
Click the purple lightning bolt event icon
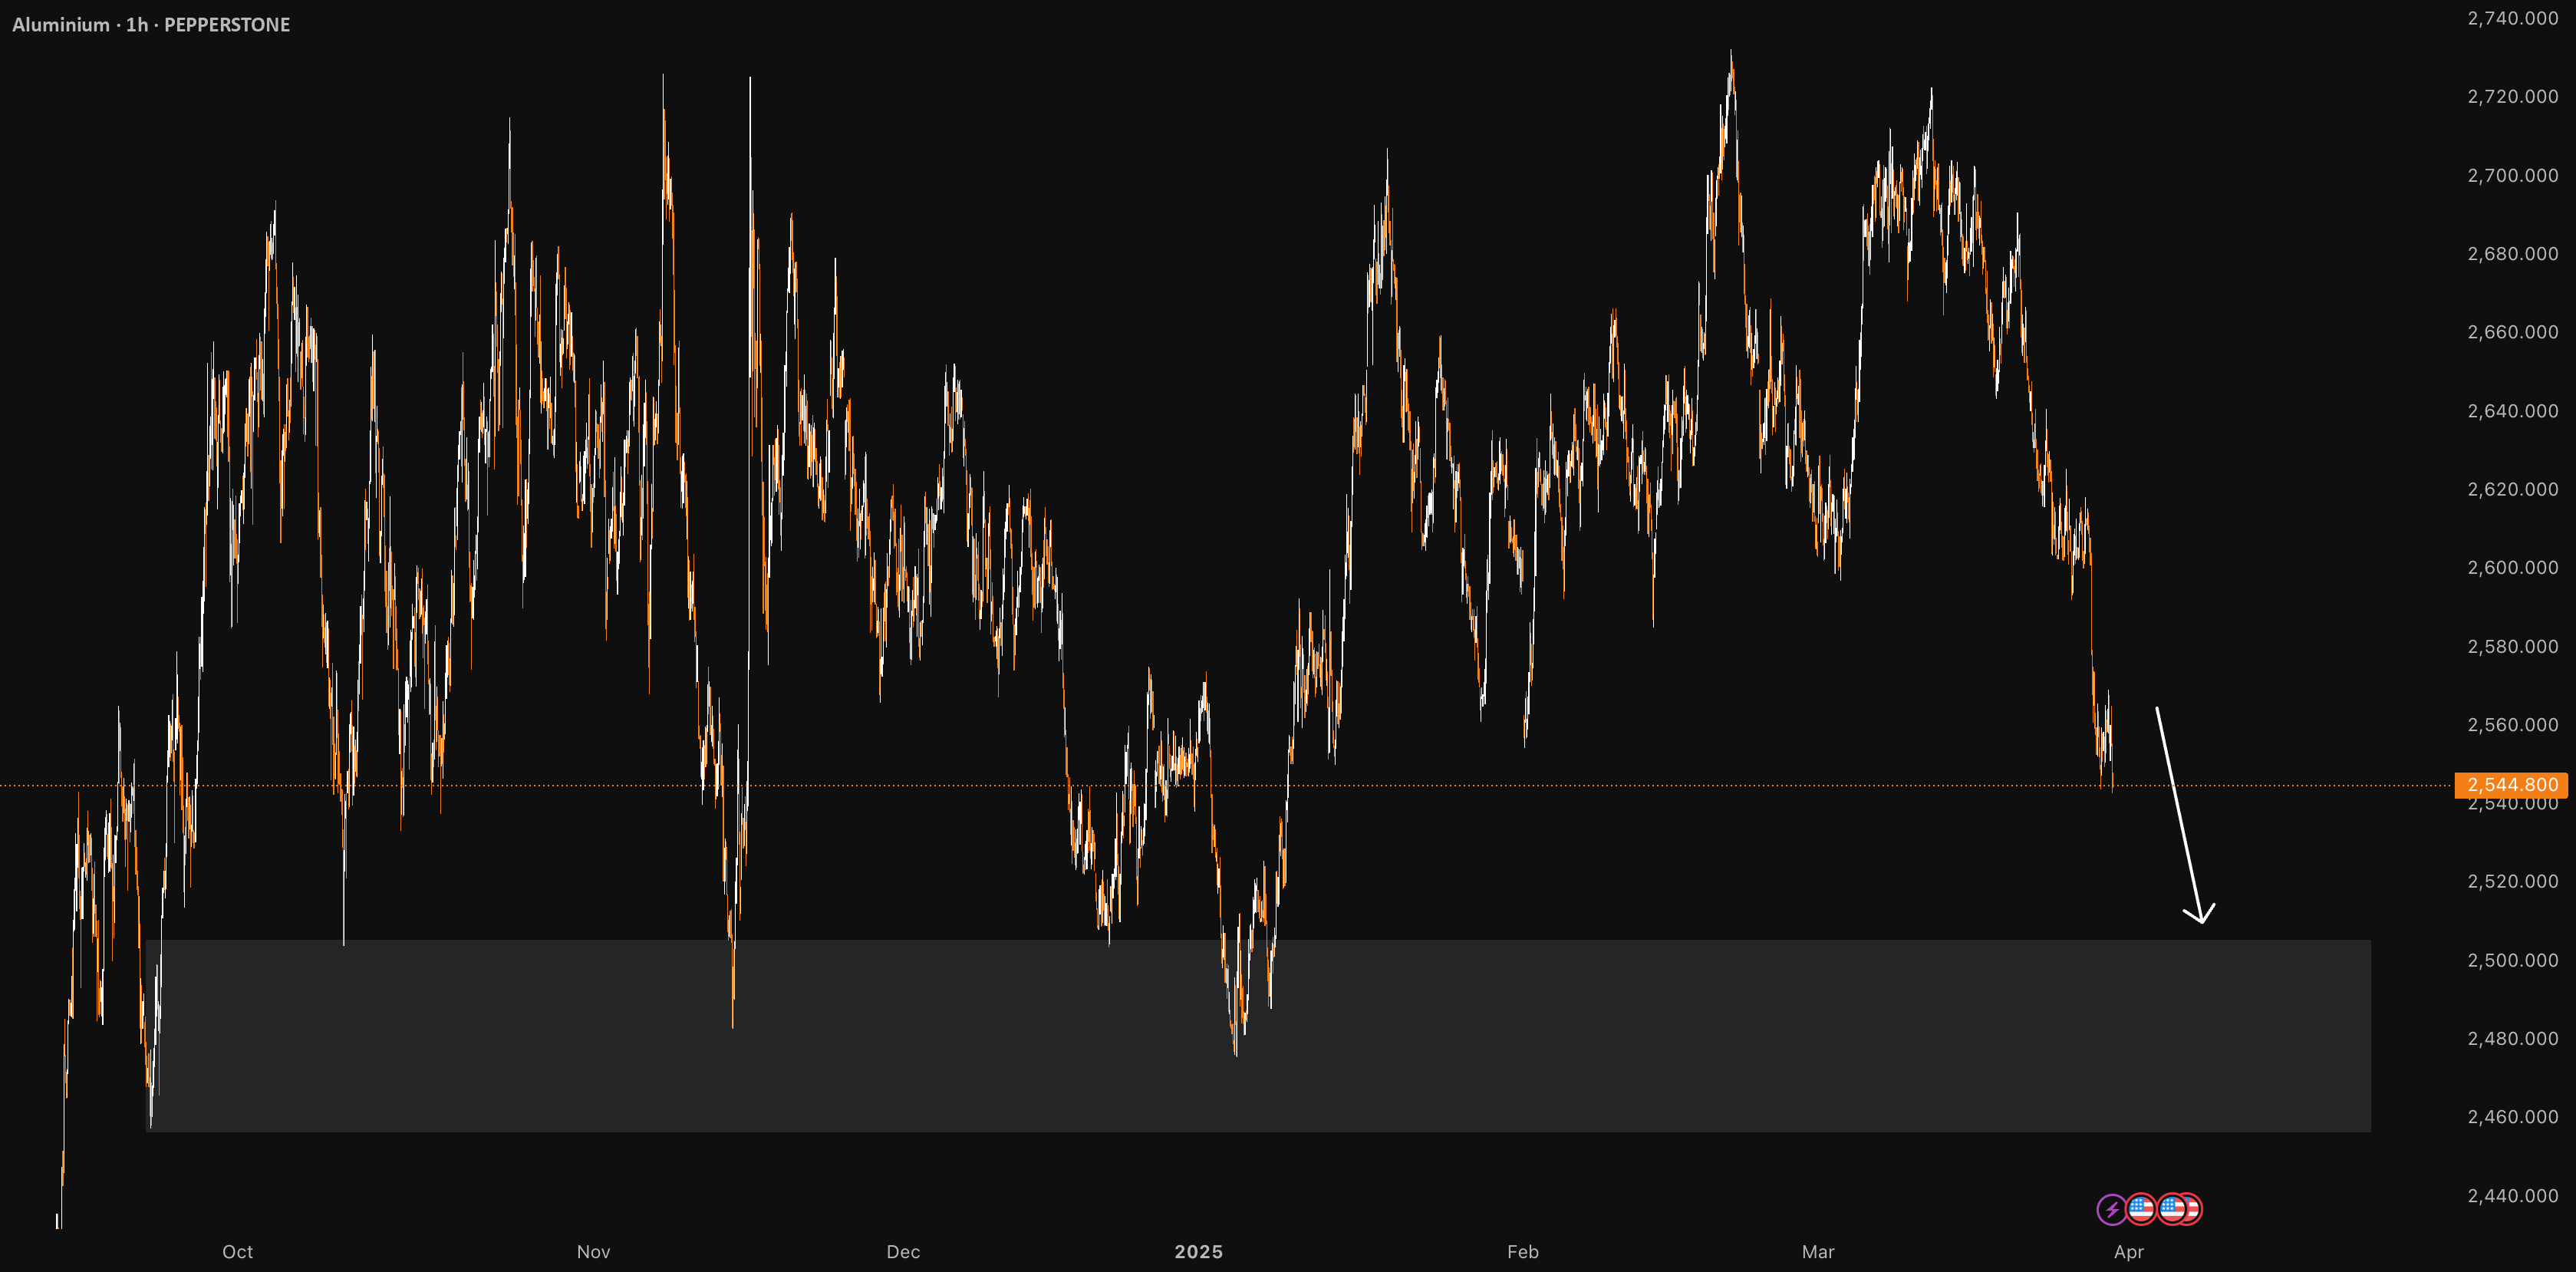pyautogui.click(x=2111, y=1209)
